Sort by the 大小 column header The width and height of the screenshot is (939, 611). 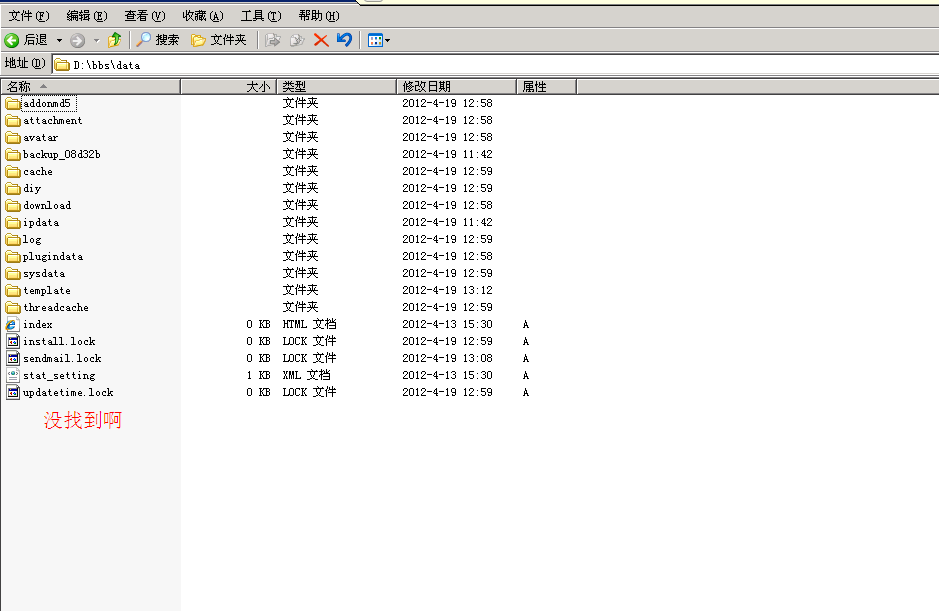(x=228, y=87)
